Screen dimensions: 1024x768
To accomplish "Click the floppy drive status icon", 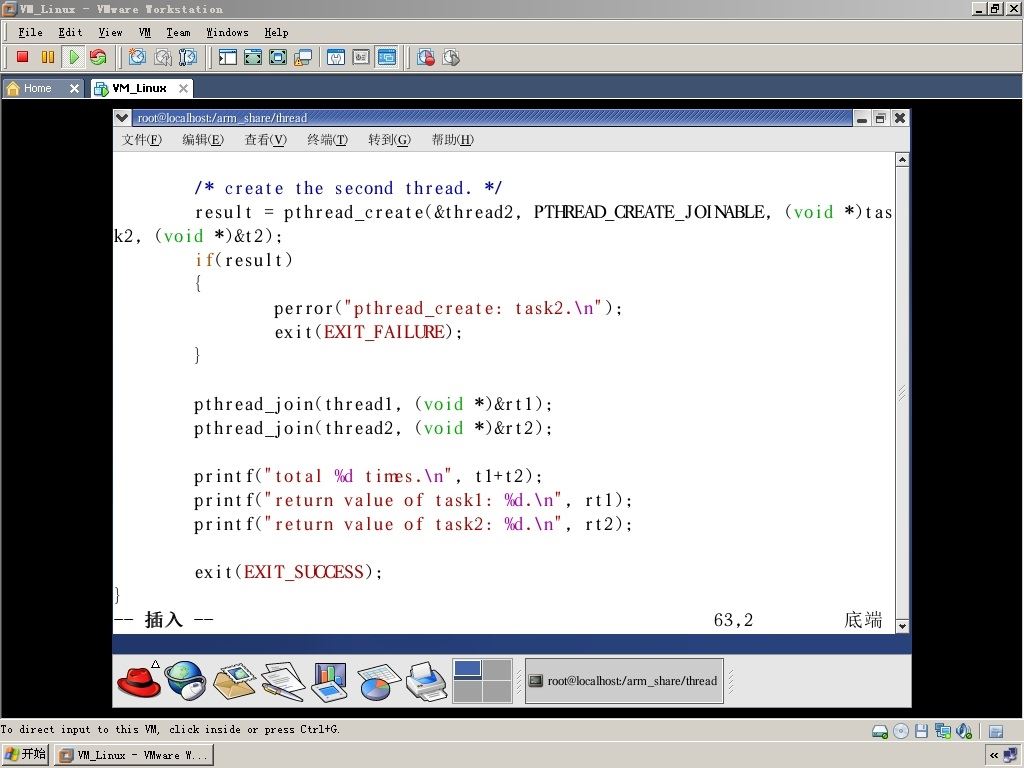I will (x=921, y=731).
